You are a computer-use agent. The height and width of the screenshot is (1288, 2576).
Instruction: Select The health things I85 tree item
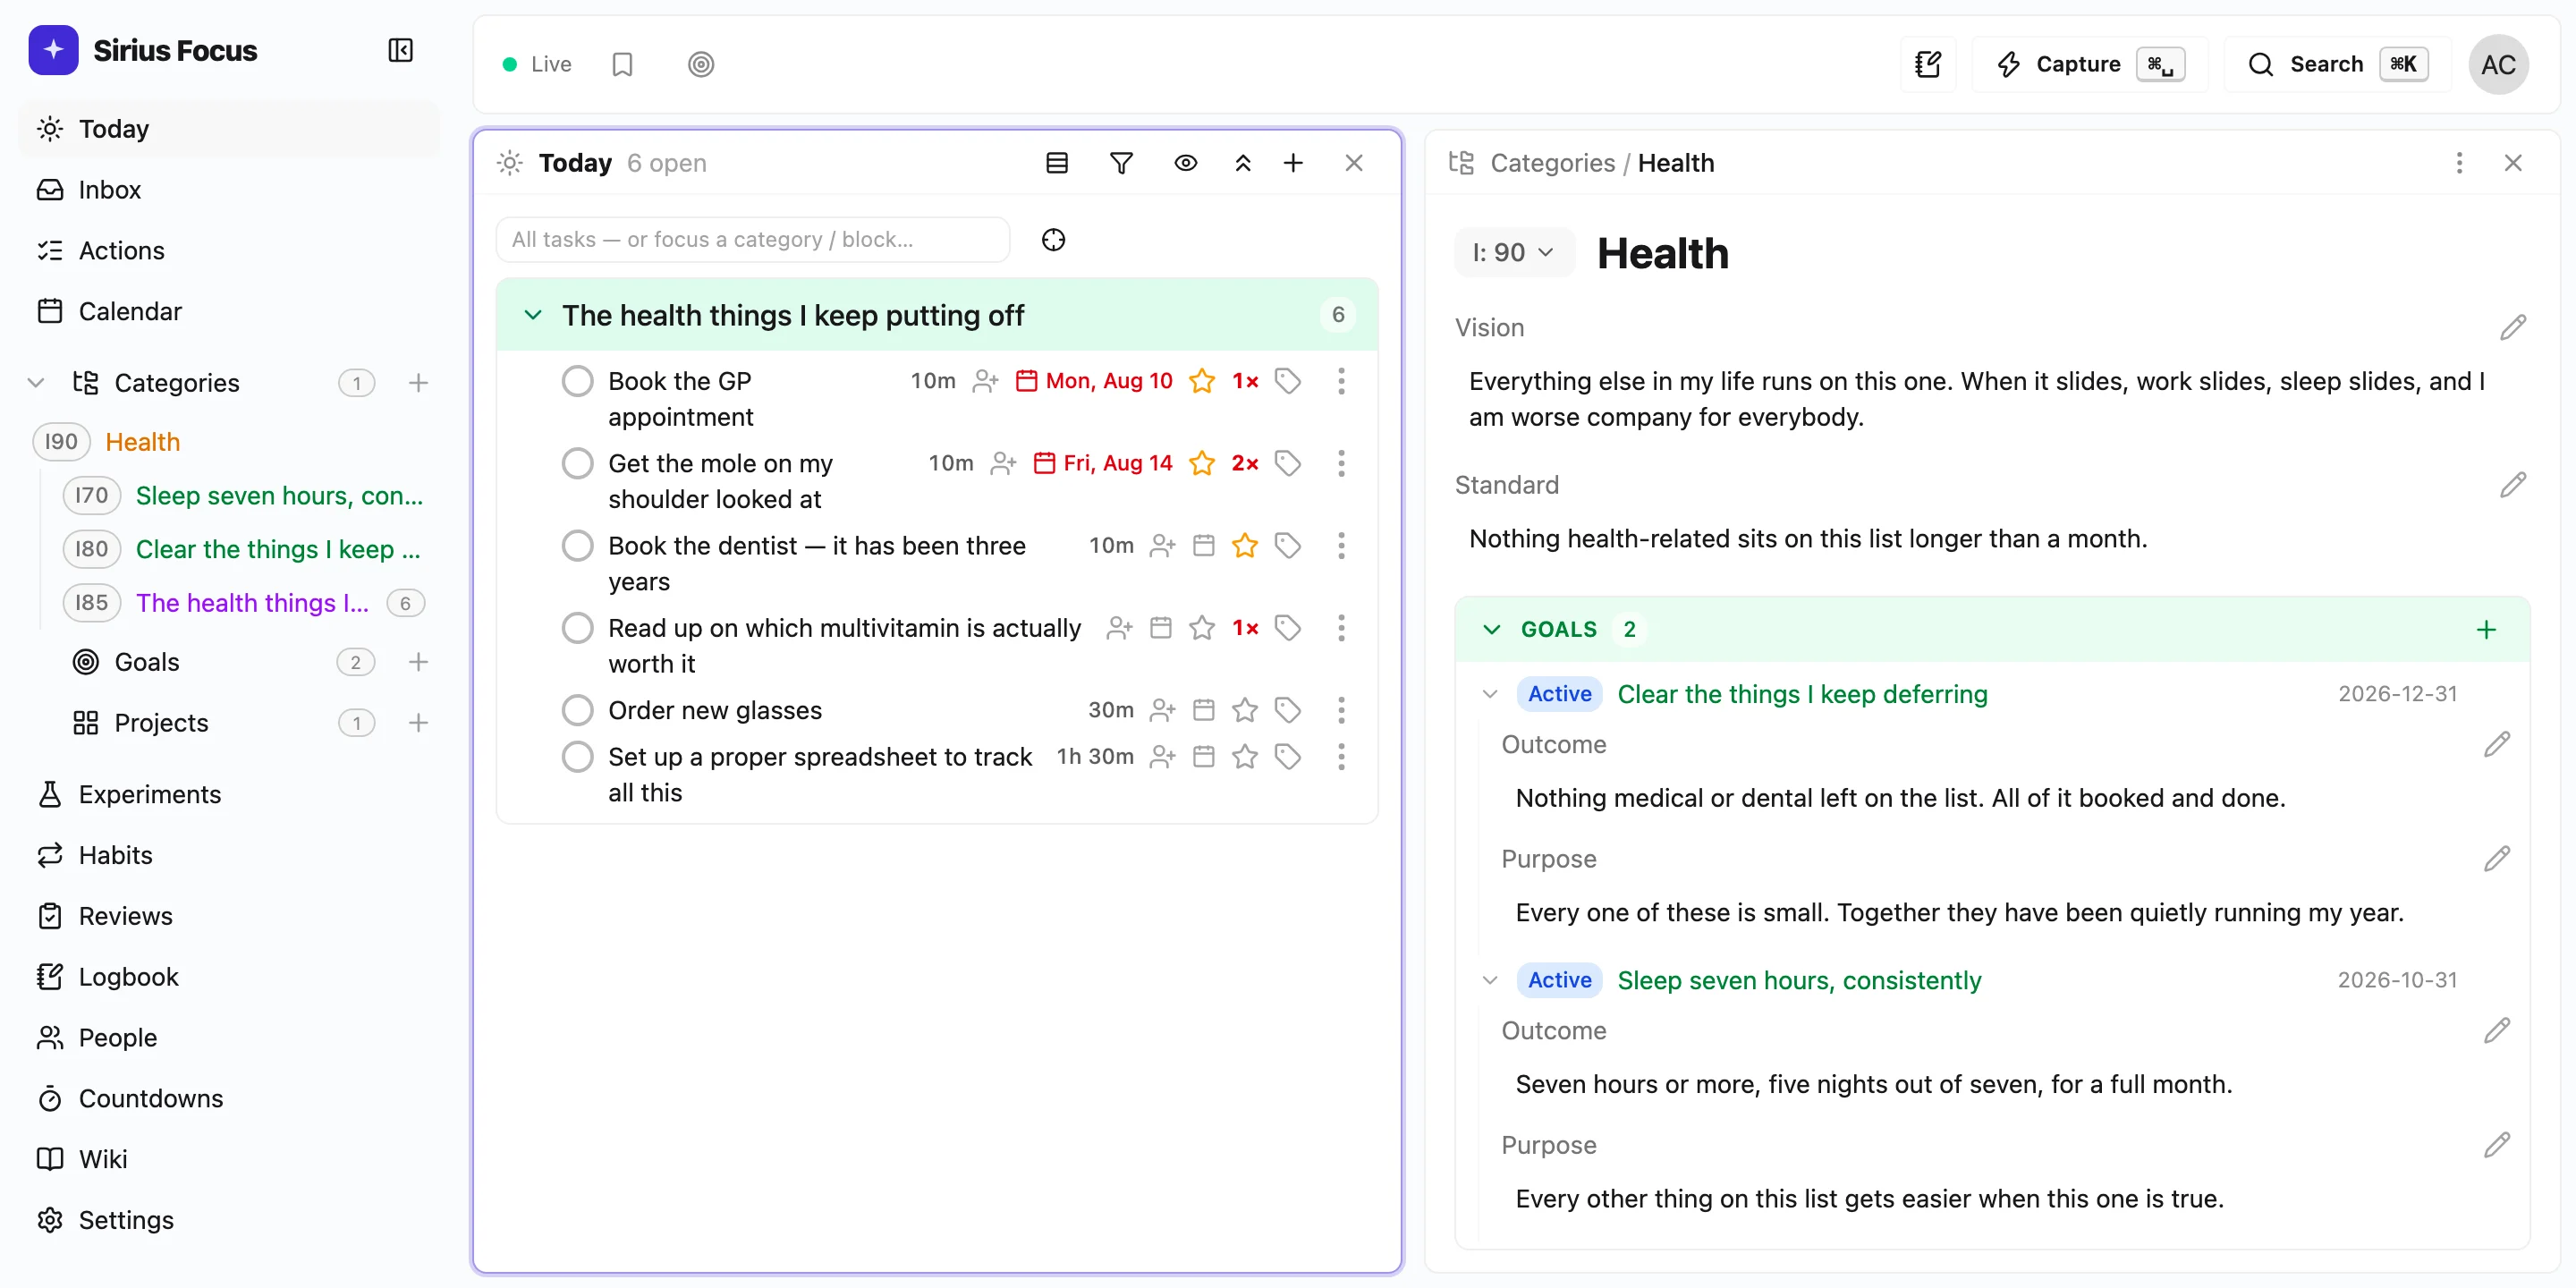pyautogui.click(x=252, y=603)
